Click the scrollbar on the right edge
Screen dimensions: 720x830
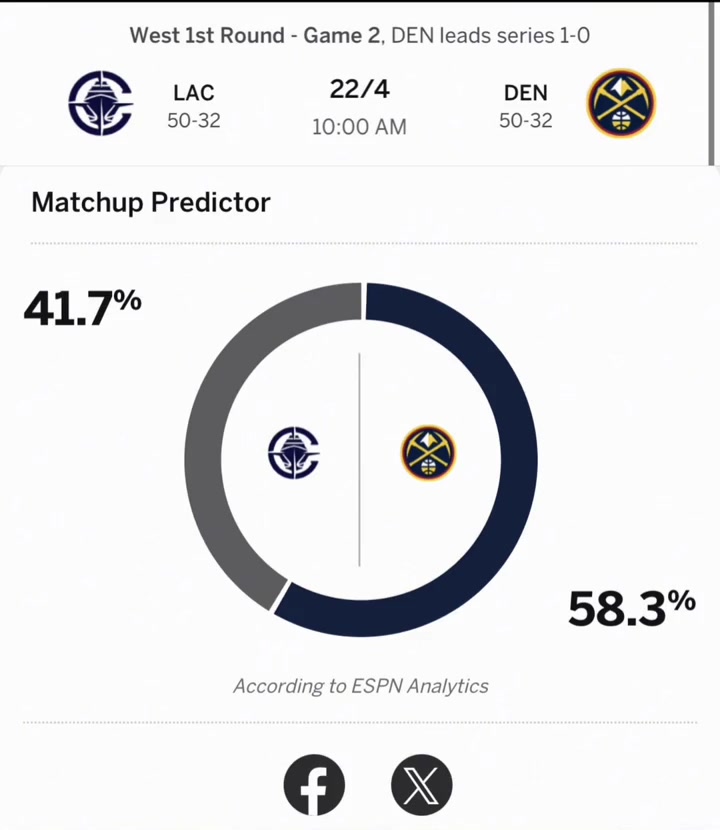click(x=712, y=84)
